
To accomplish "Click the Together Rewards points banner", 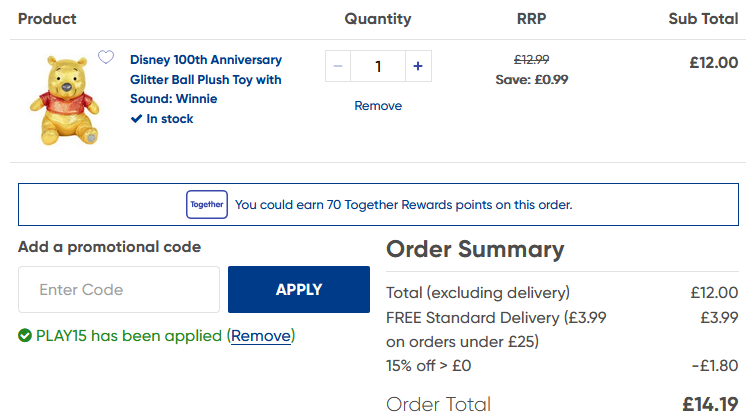I will pos(378,204).
